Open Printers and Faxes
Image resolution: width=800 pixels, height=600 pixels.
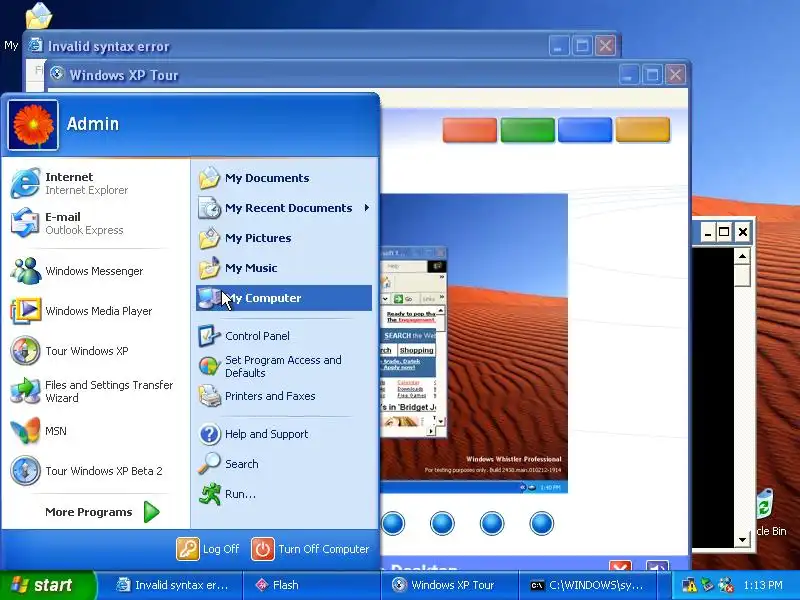click(284, 396)
